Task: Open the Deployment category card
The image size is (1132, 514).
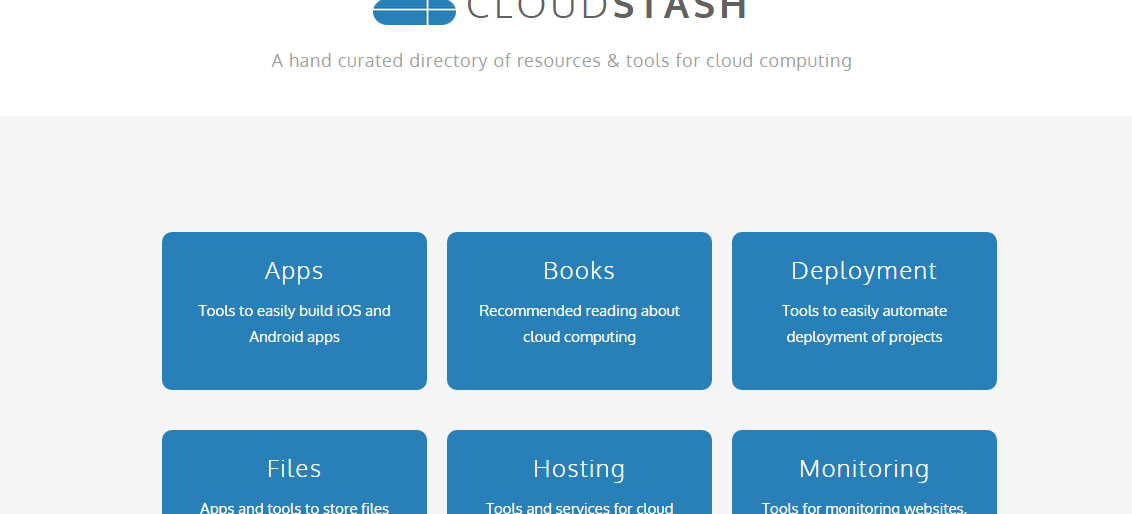Action: click(864, 310)
